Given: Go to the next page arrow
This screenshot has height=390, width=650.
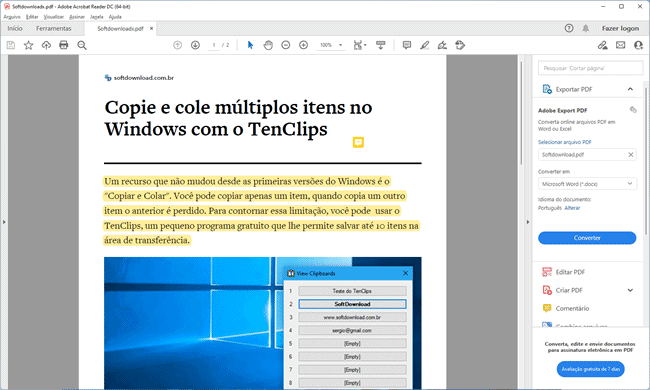Looking at the screenshot, I should coord(195,45).
